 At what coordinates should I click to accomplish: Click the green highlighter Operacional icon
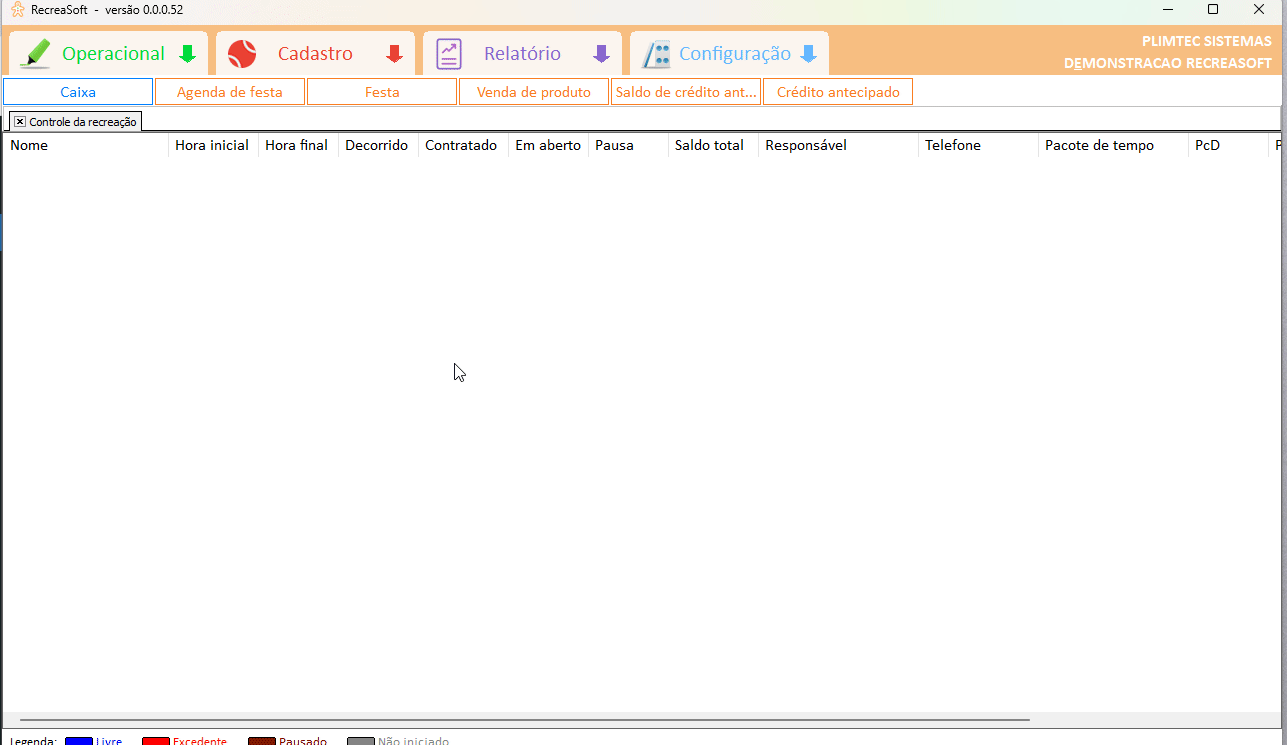[x=35, y=54]
